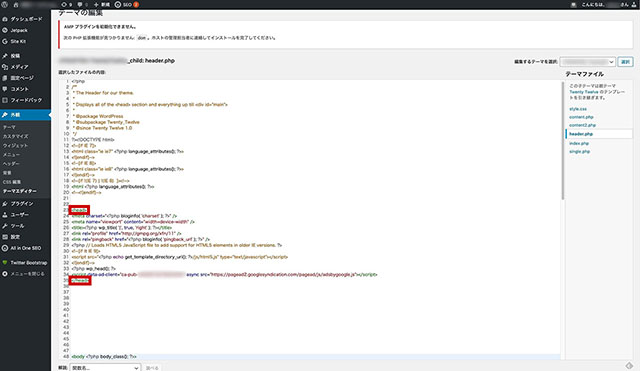Image resolution: width=640 pixels, height=371 pixels.
Task: Click the 選択 (Select) theme button
Action: pos(625,62)
